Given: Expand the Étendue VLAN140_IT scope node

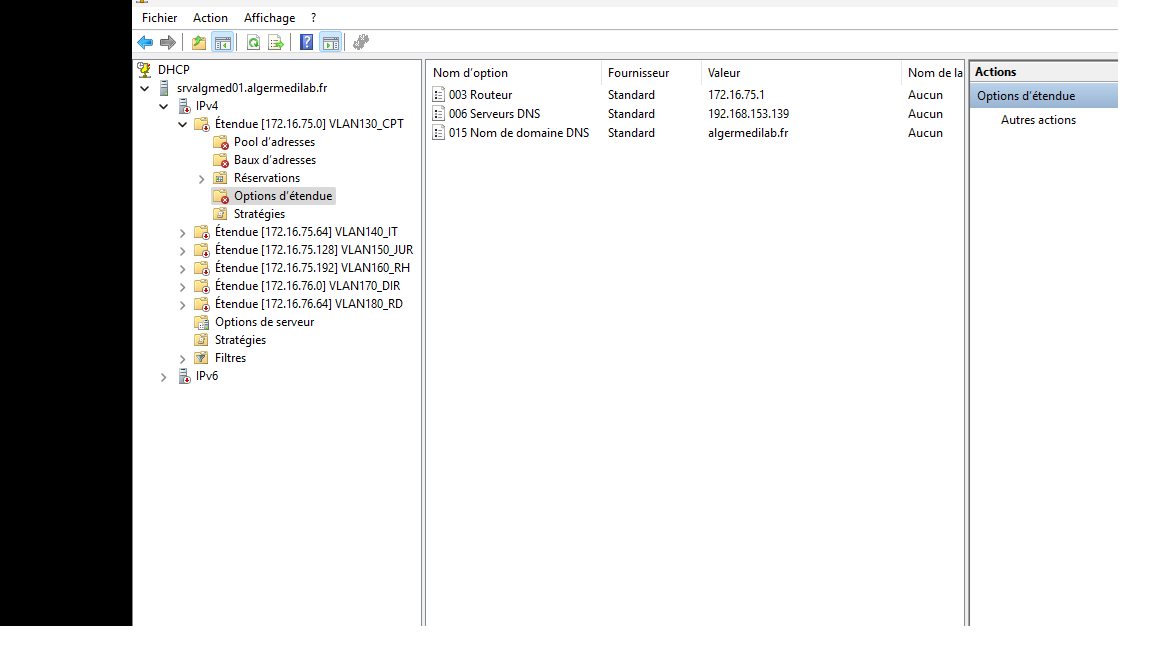Looking at the screenshot, I should pos(182,231).
